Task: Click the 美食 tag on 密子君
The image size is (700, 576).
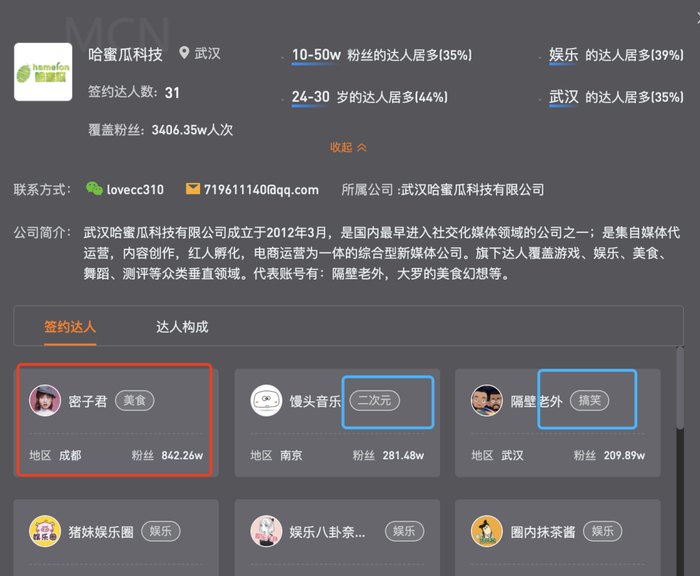Action: click(135, 401)
